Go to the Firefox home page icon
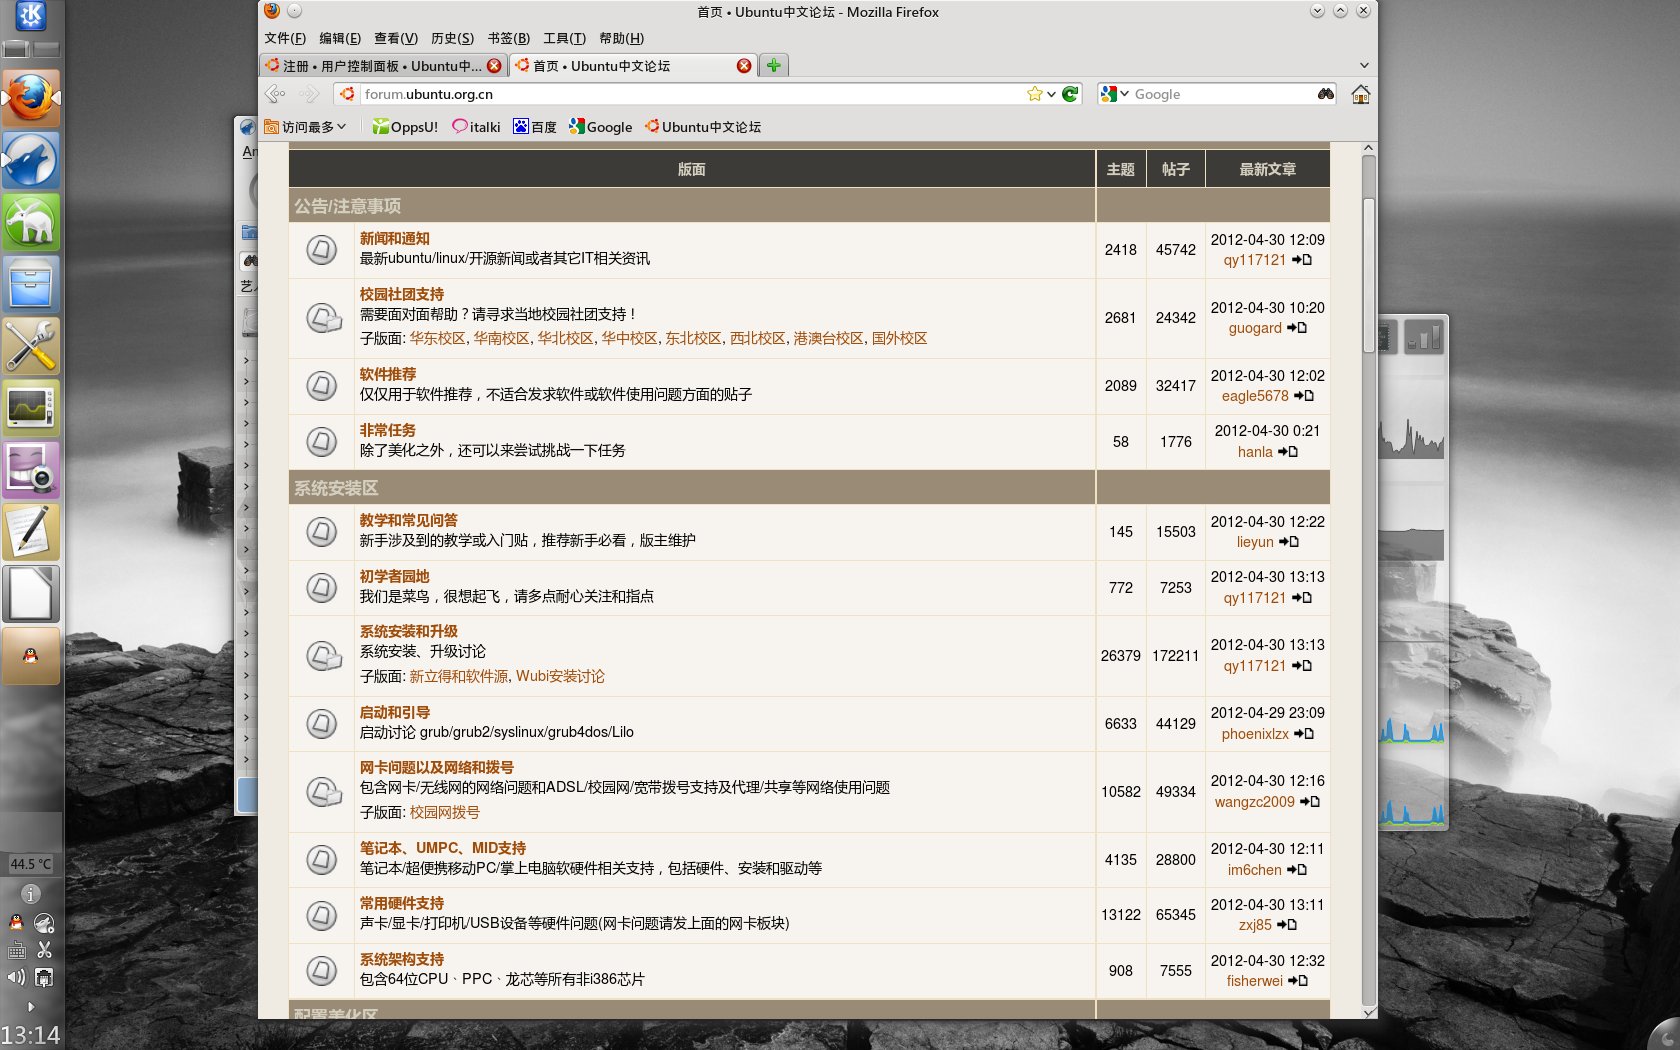1680x1050 pixels. [x=1361, y=94]
